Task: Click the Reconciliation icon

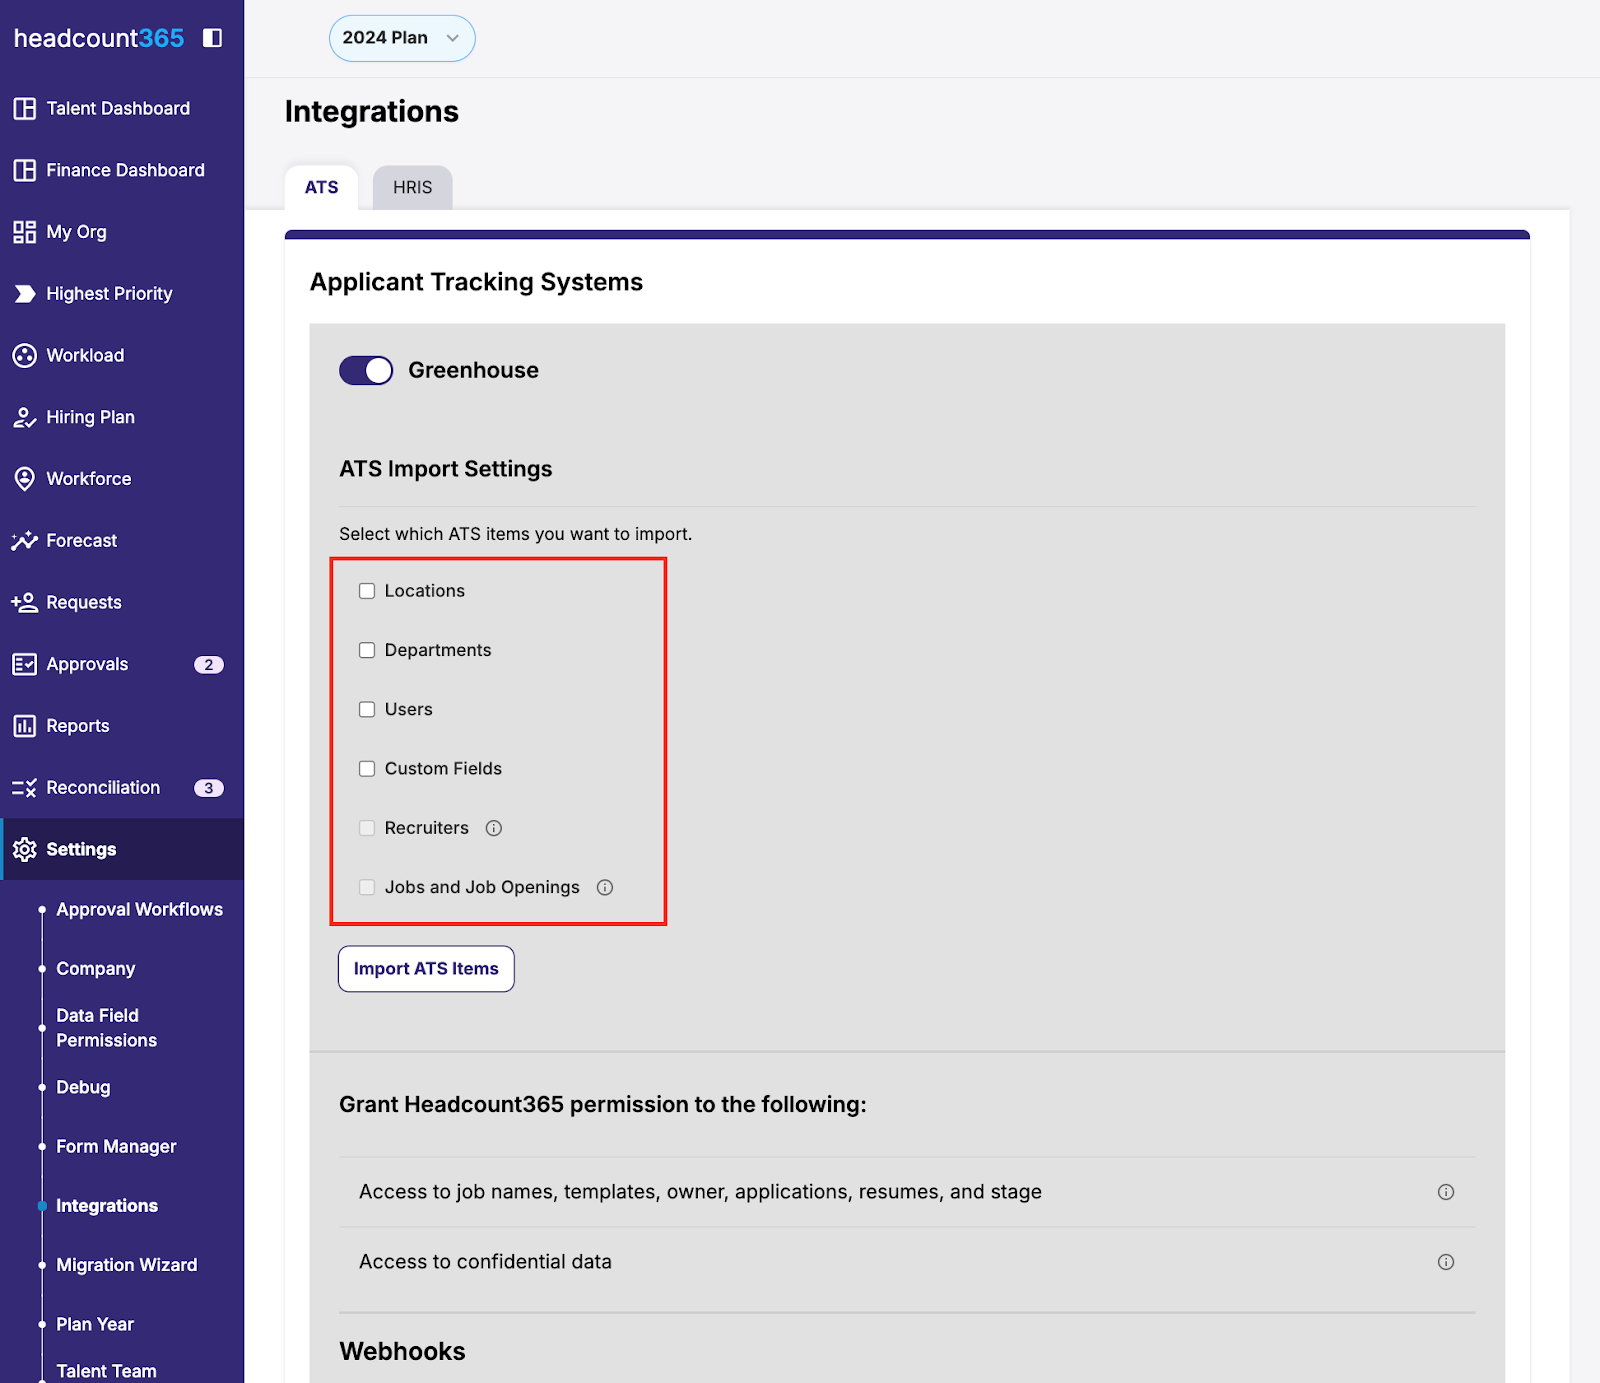Action: tap(25, 788)
